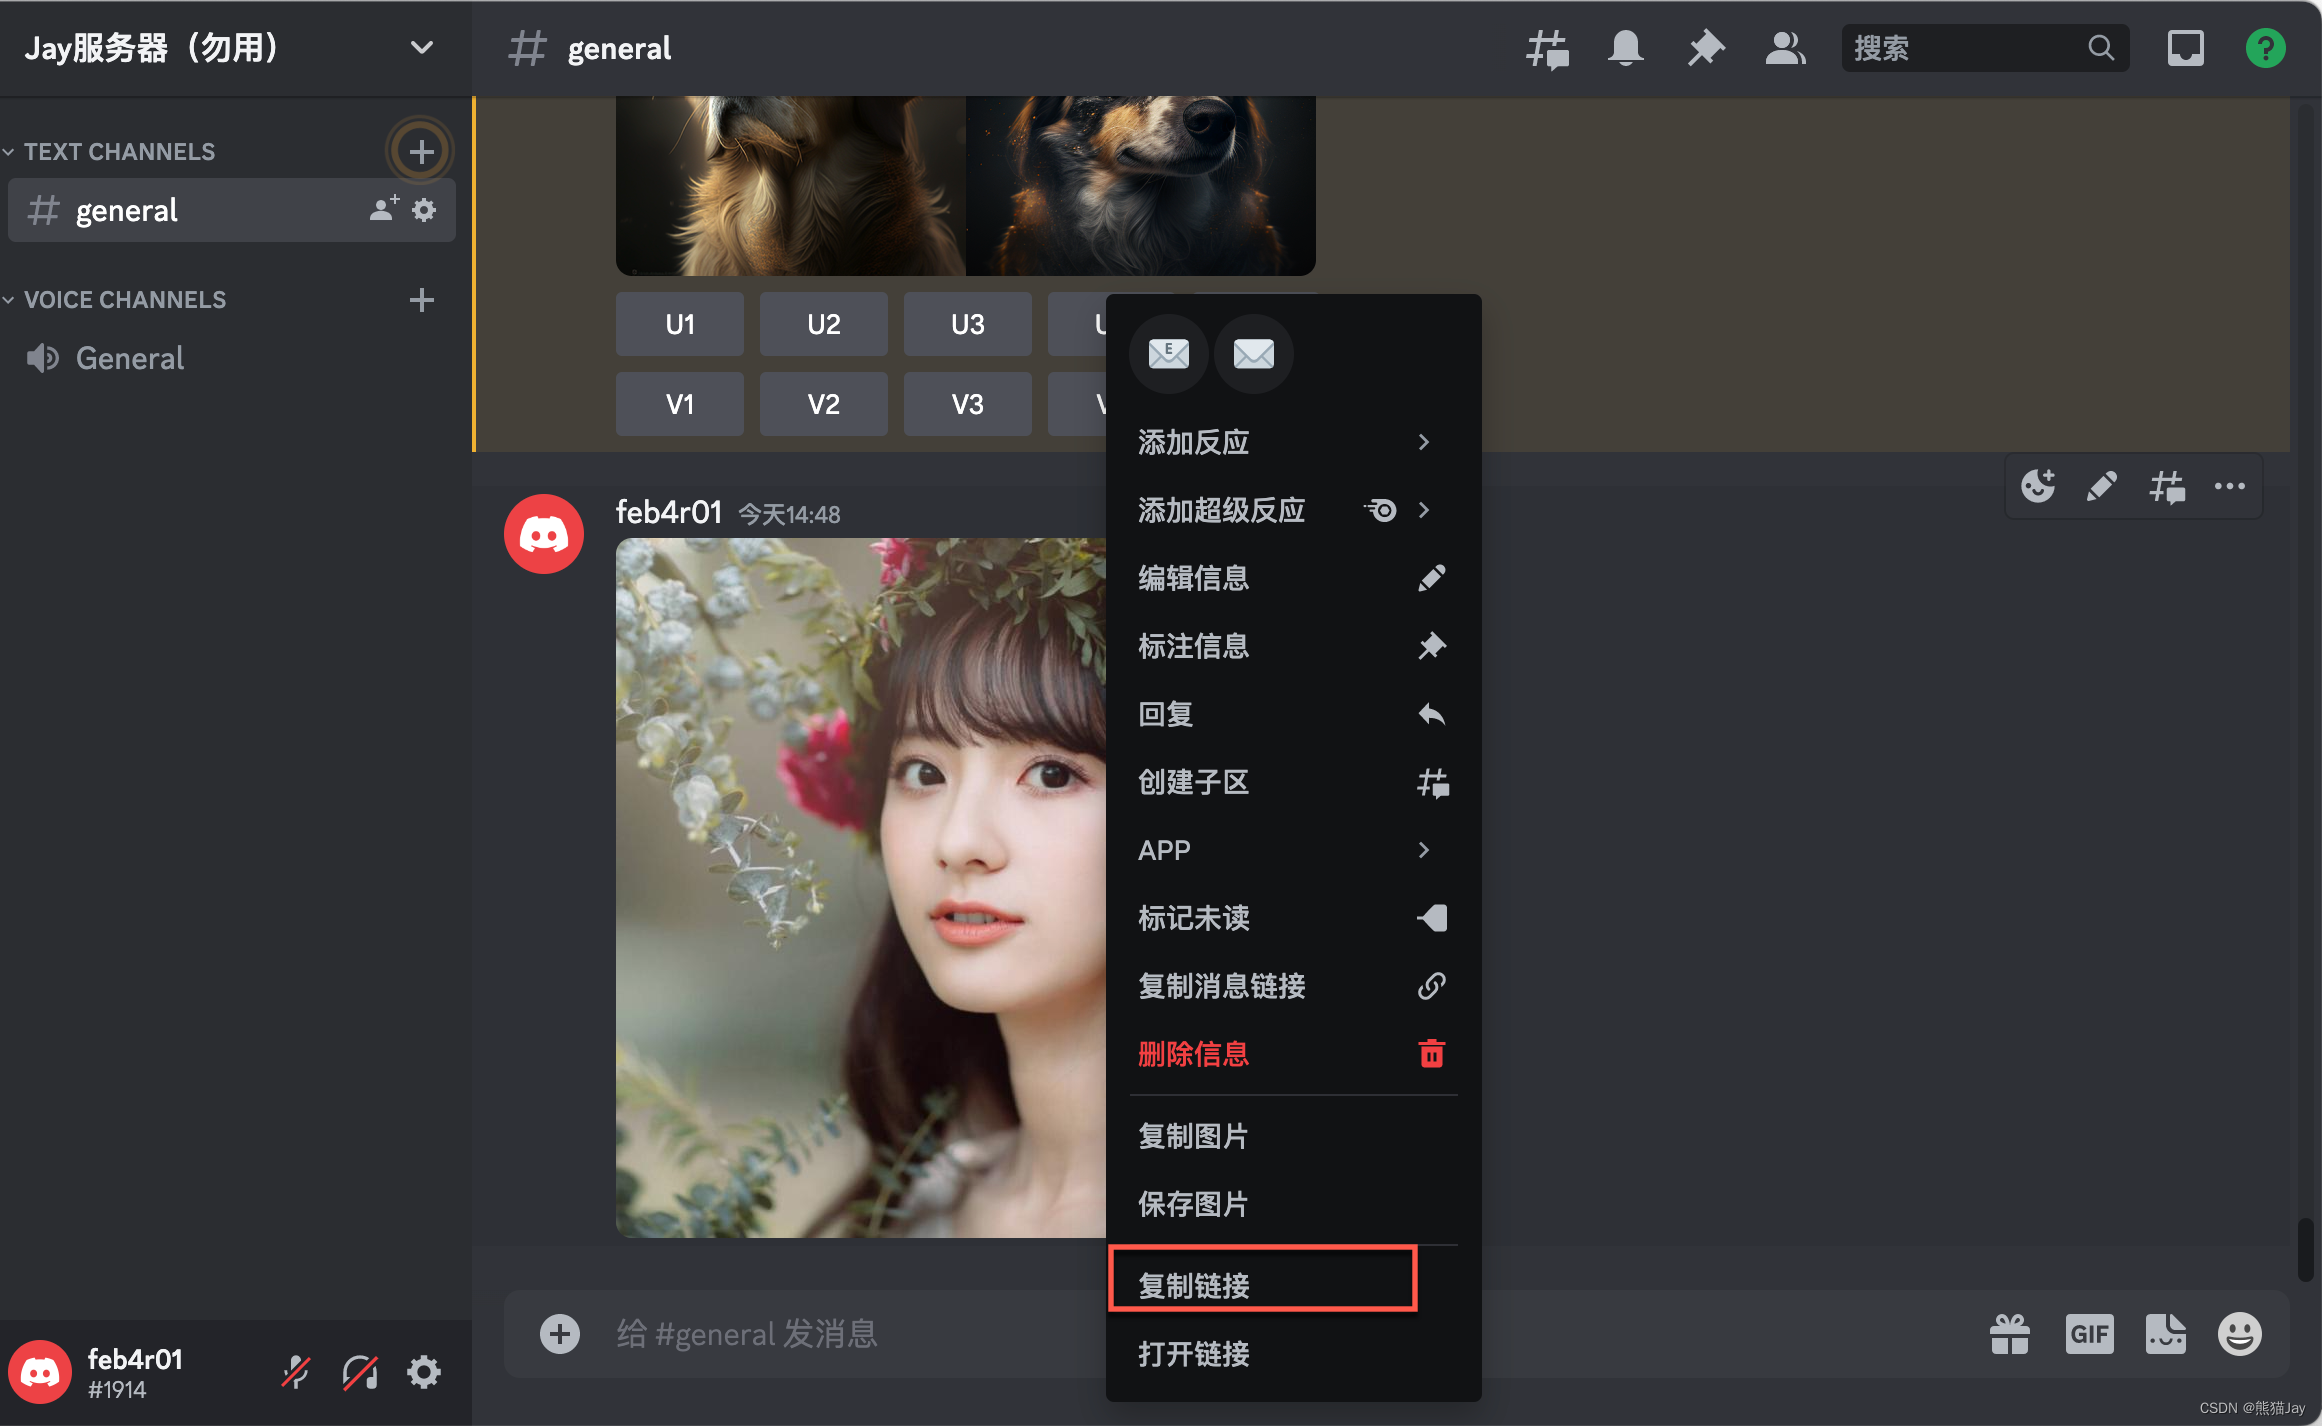Image resolution: width=2322 pixels, height=1426 pixels.
Task: Click the mark as unread flag icon
Action: pyautogui.click(x=1428, y=919)
